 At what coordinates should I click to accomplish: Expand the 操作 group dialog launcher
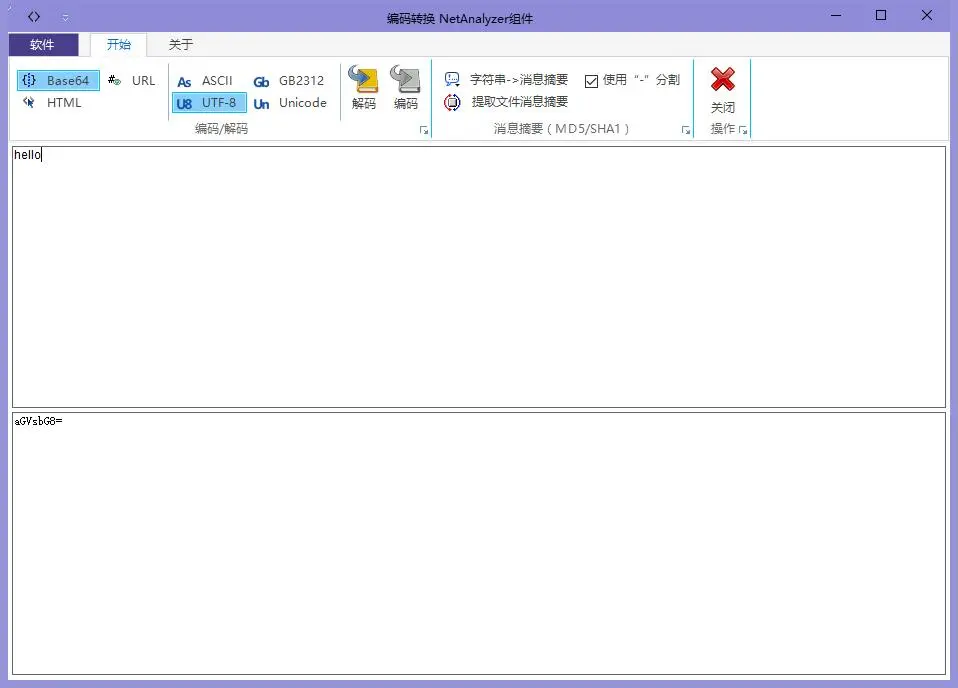[743, 130]
